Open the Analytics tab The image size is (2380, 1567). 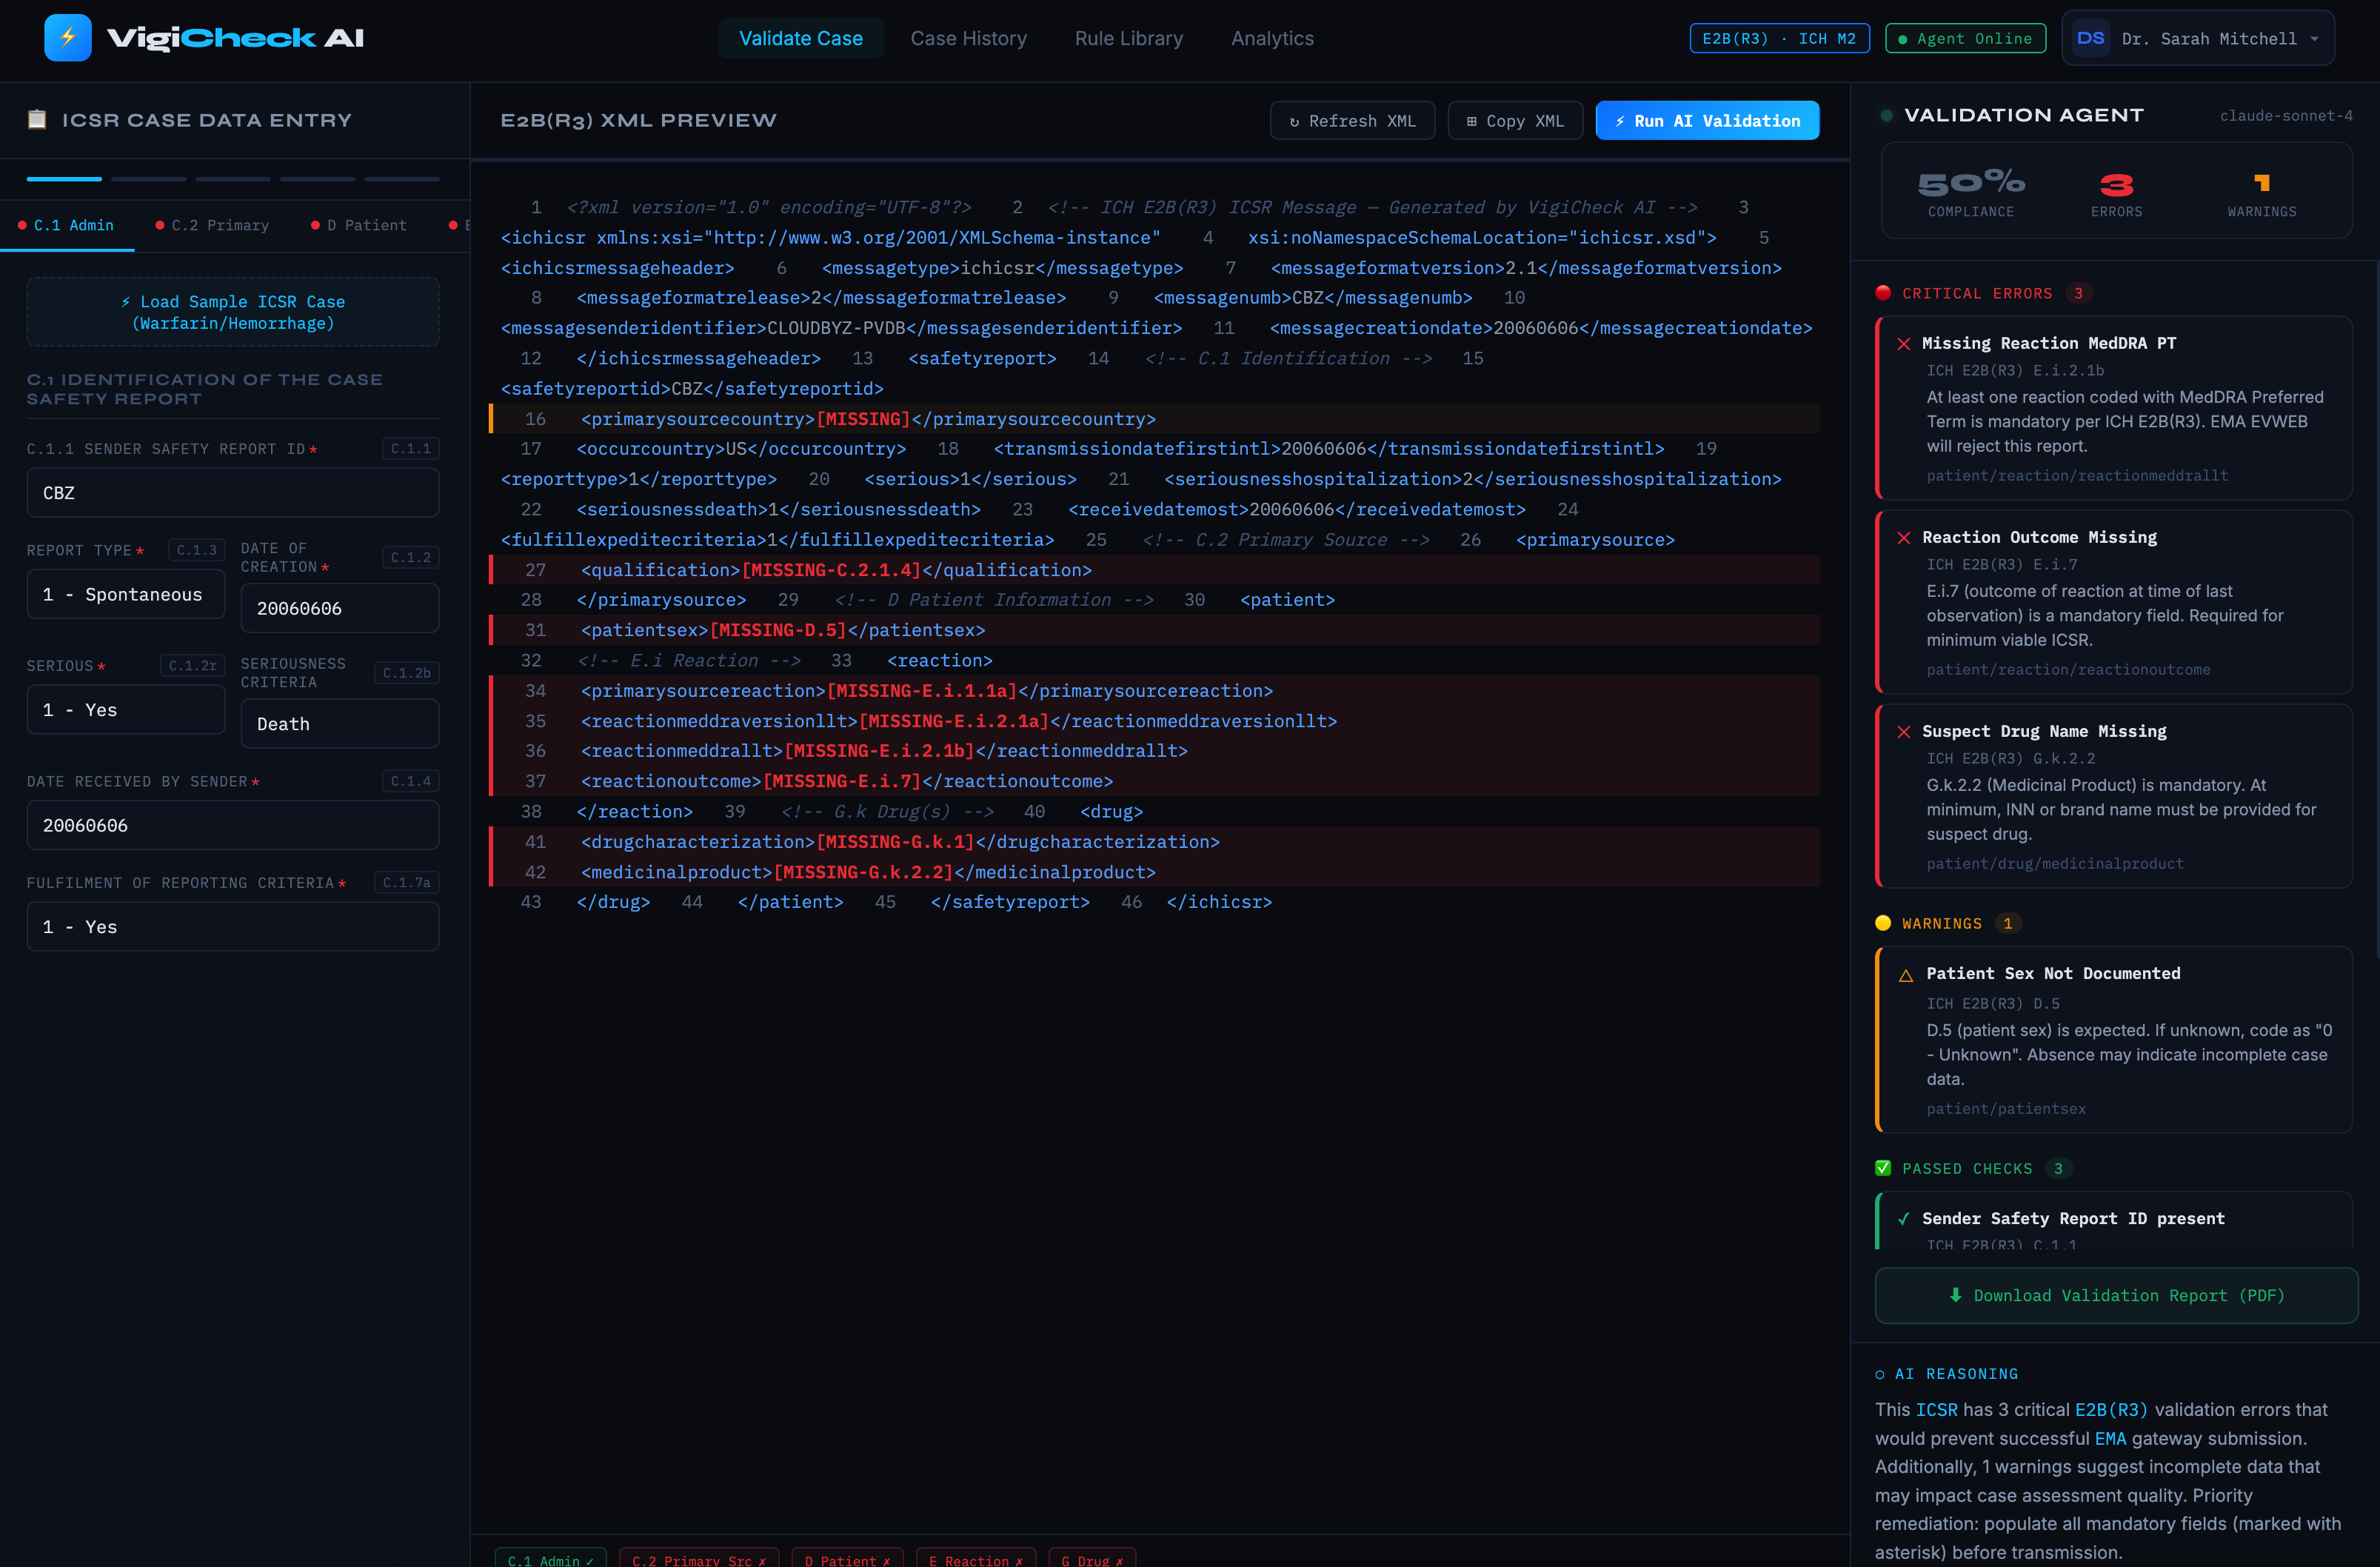[1272, 38]
